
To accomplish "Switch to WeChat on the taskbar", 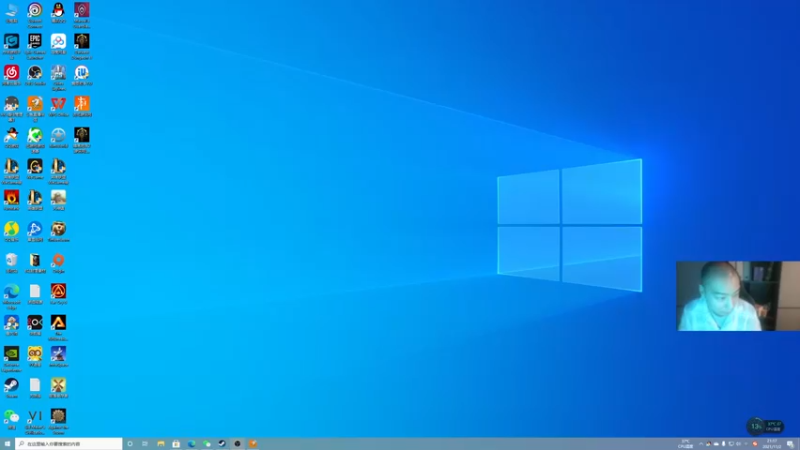I will [207, 444].
